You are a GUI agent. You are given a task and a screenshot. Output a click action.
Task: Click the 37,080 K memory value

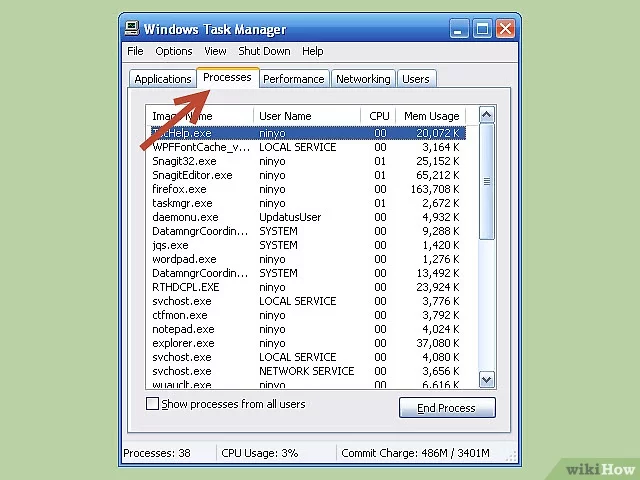pos(438,343)
